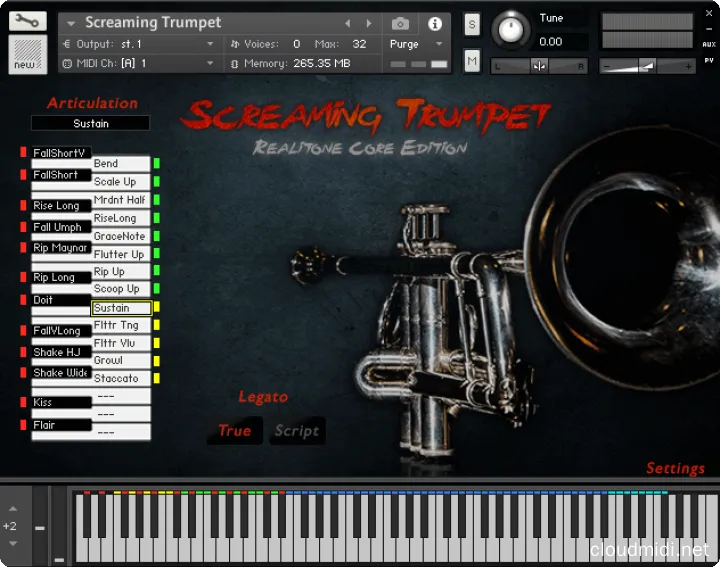The width and height of the screenshot is (720, 567).
Task: Select the Growl articulation
Action: click(x=121, y=361)
